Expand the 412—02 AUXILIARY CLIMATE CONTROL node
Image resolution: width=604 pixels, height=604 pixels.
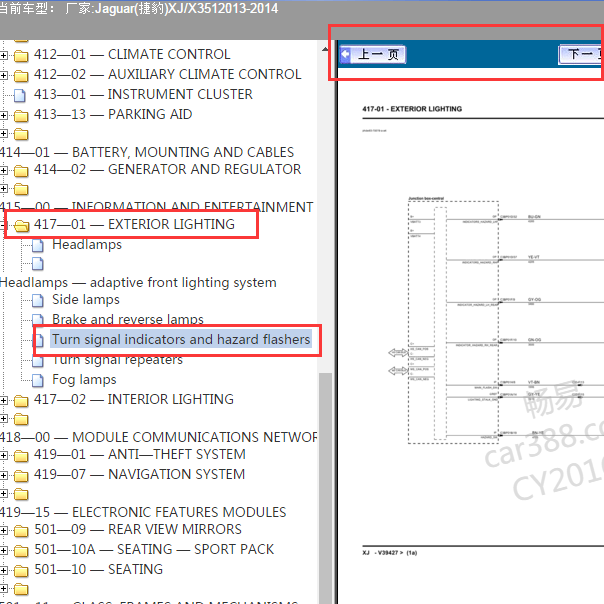pyautogui.click(x=4, y=75)
